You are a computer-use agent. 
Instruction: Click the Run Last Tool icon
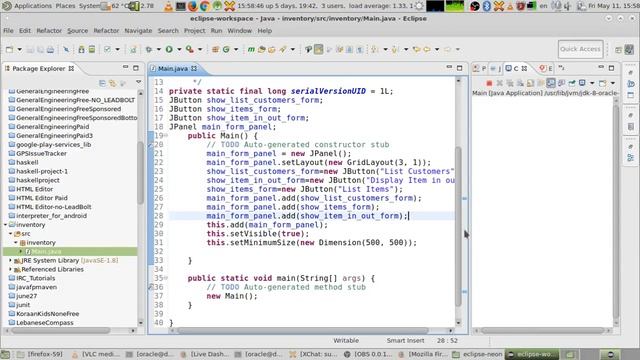(189, 49)
